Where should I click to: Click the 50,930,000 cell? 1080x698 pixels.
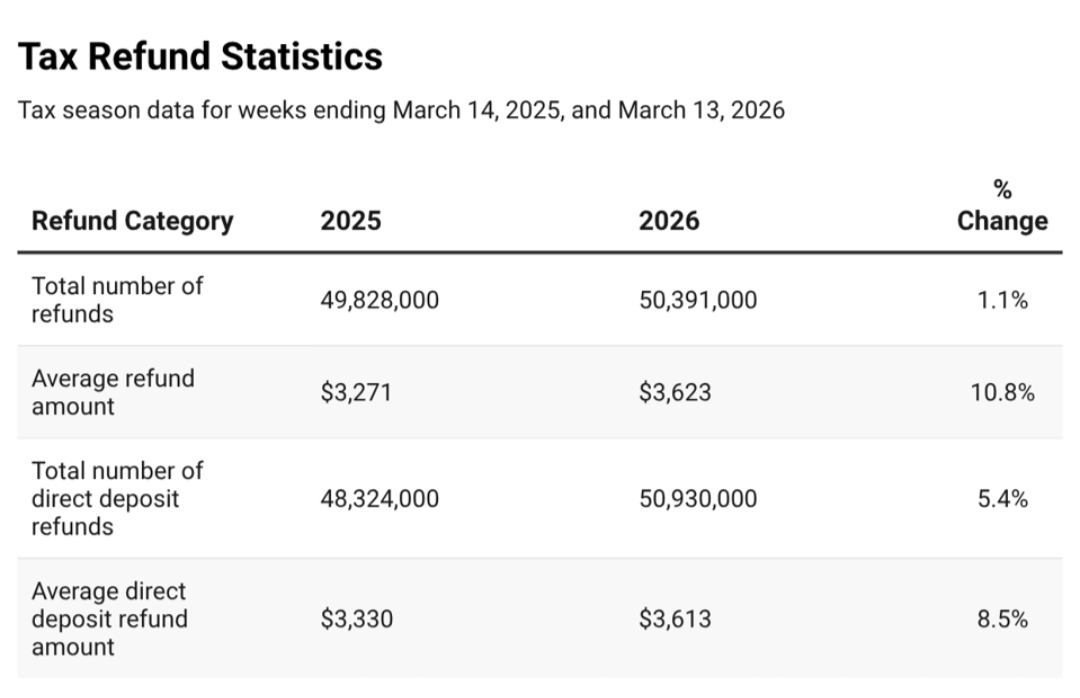(x=698, y=499)
